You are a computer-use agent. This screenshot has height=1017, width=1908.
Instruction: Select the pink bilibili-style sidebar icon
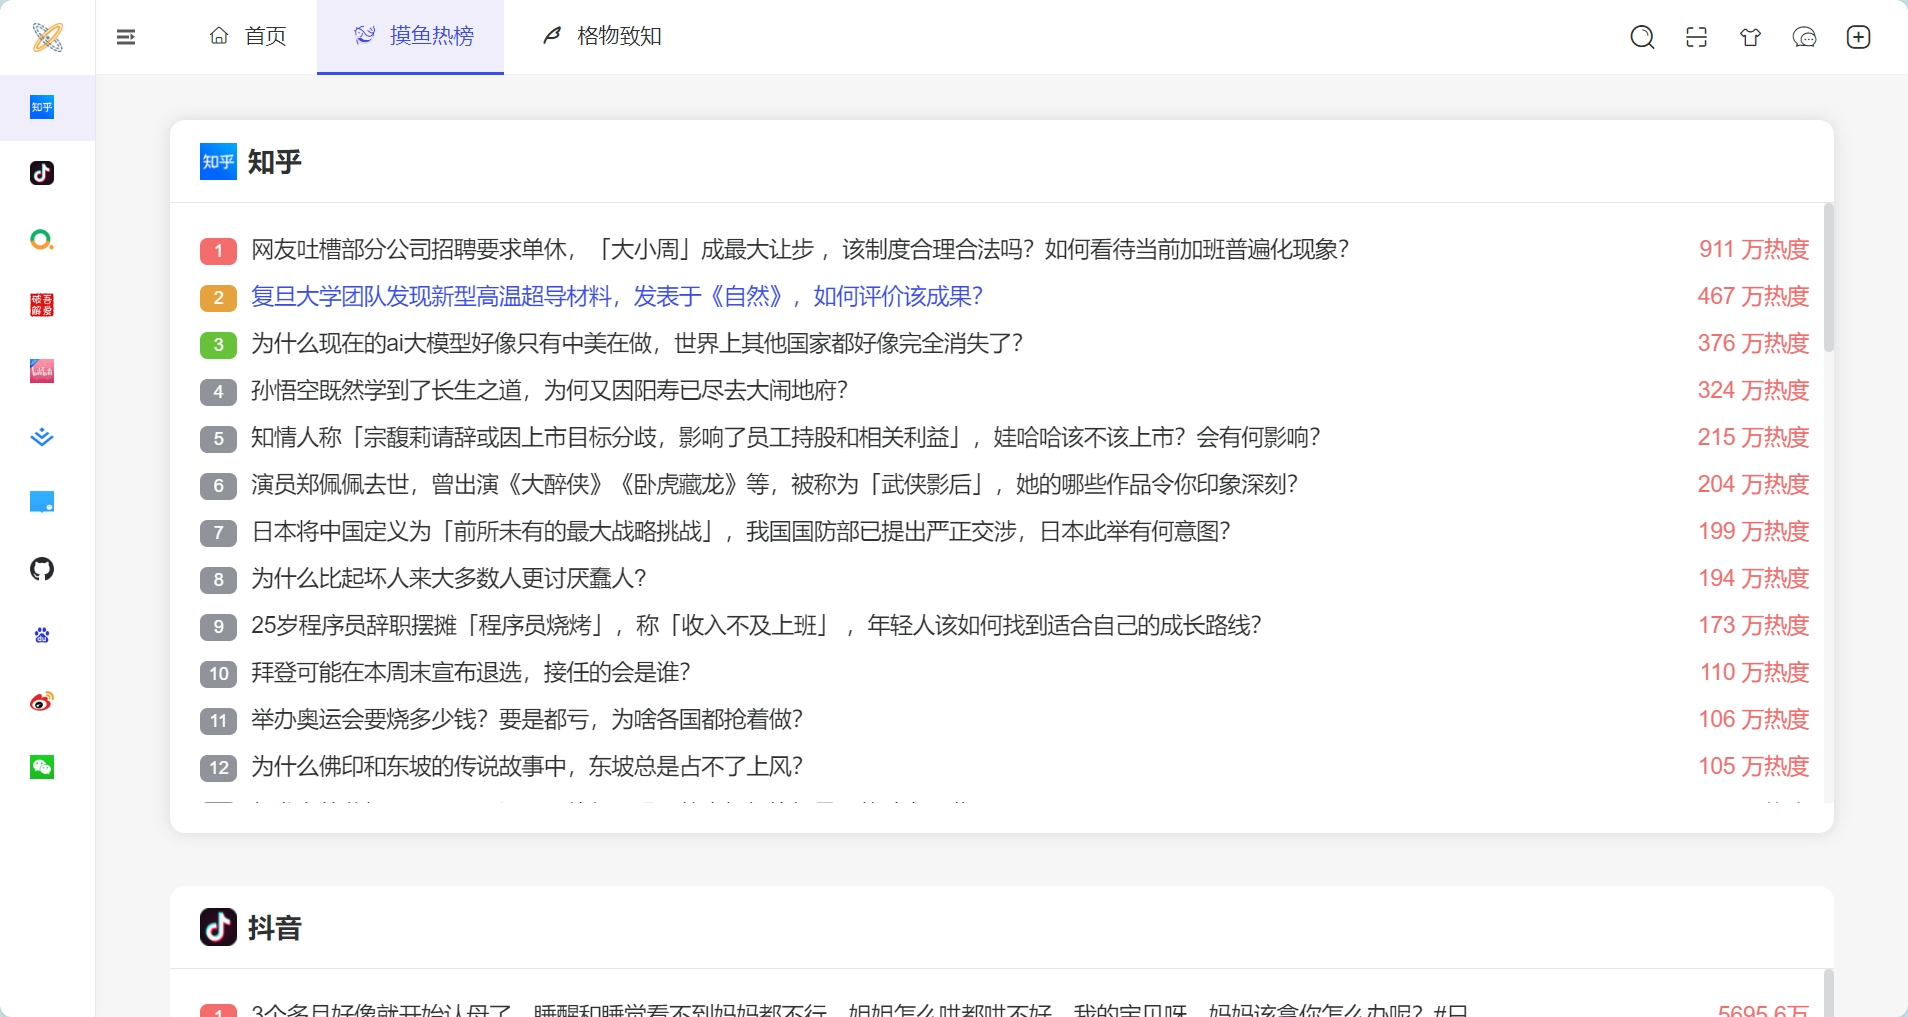point(42,371)
